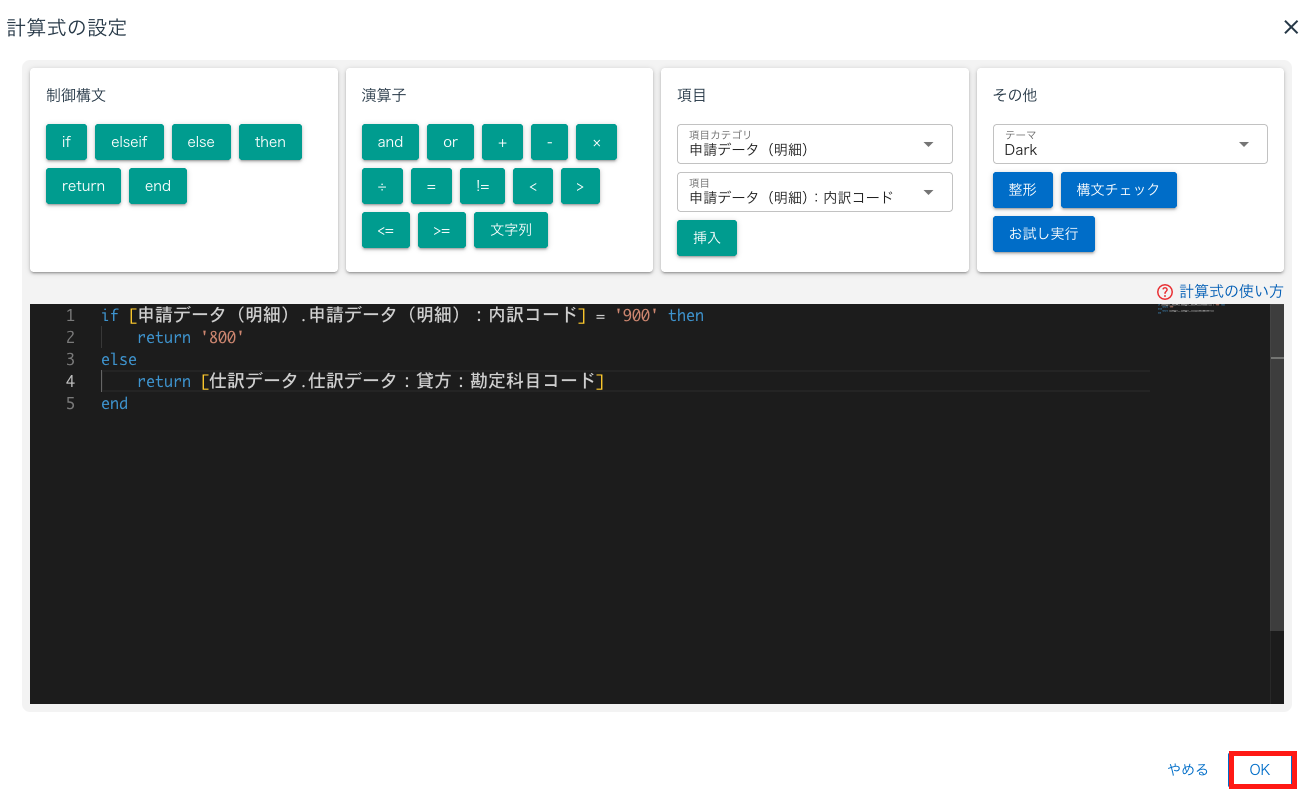Viewport: 1315px width, 793px height.
Task: Click お試し実行 trial run button
Action: click(1044, 234)
